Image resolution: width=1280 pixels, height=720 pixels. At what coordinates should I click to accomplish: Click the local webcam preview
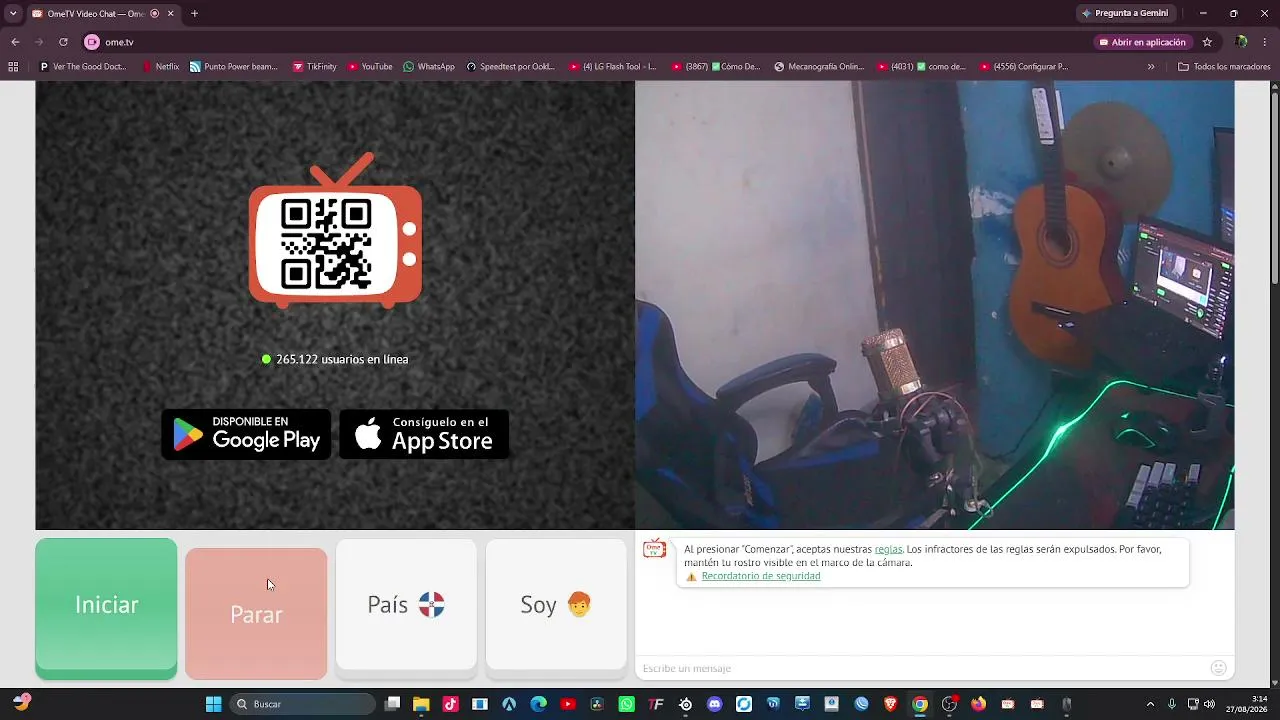point(934,305)
